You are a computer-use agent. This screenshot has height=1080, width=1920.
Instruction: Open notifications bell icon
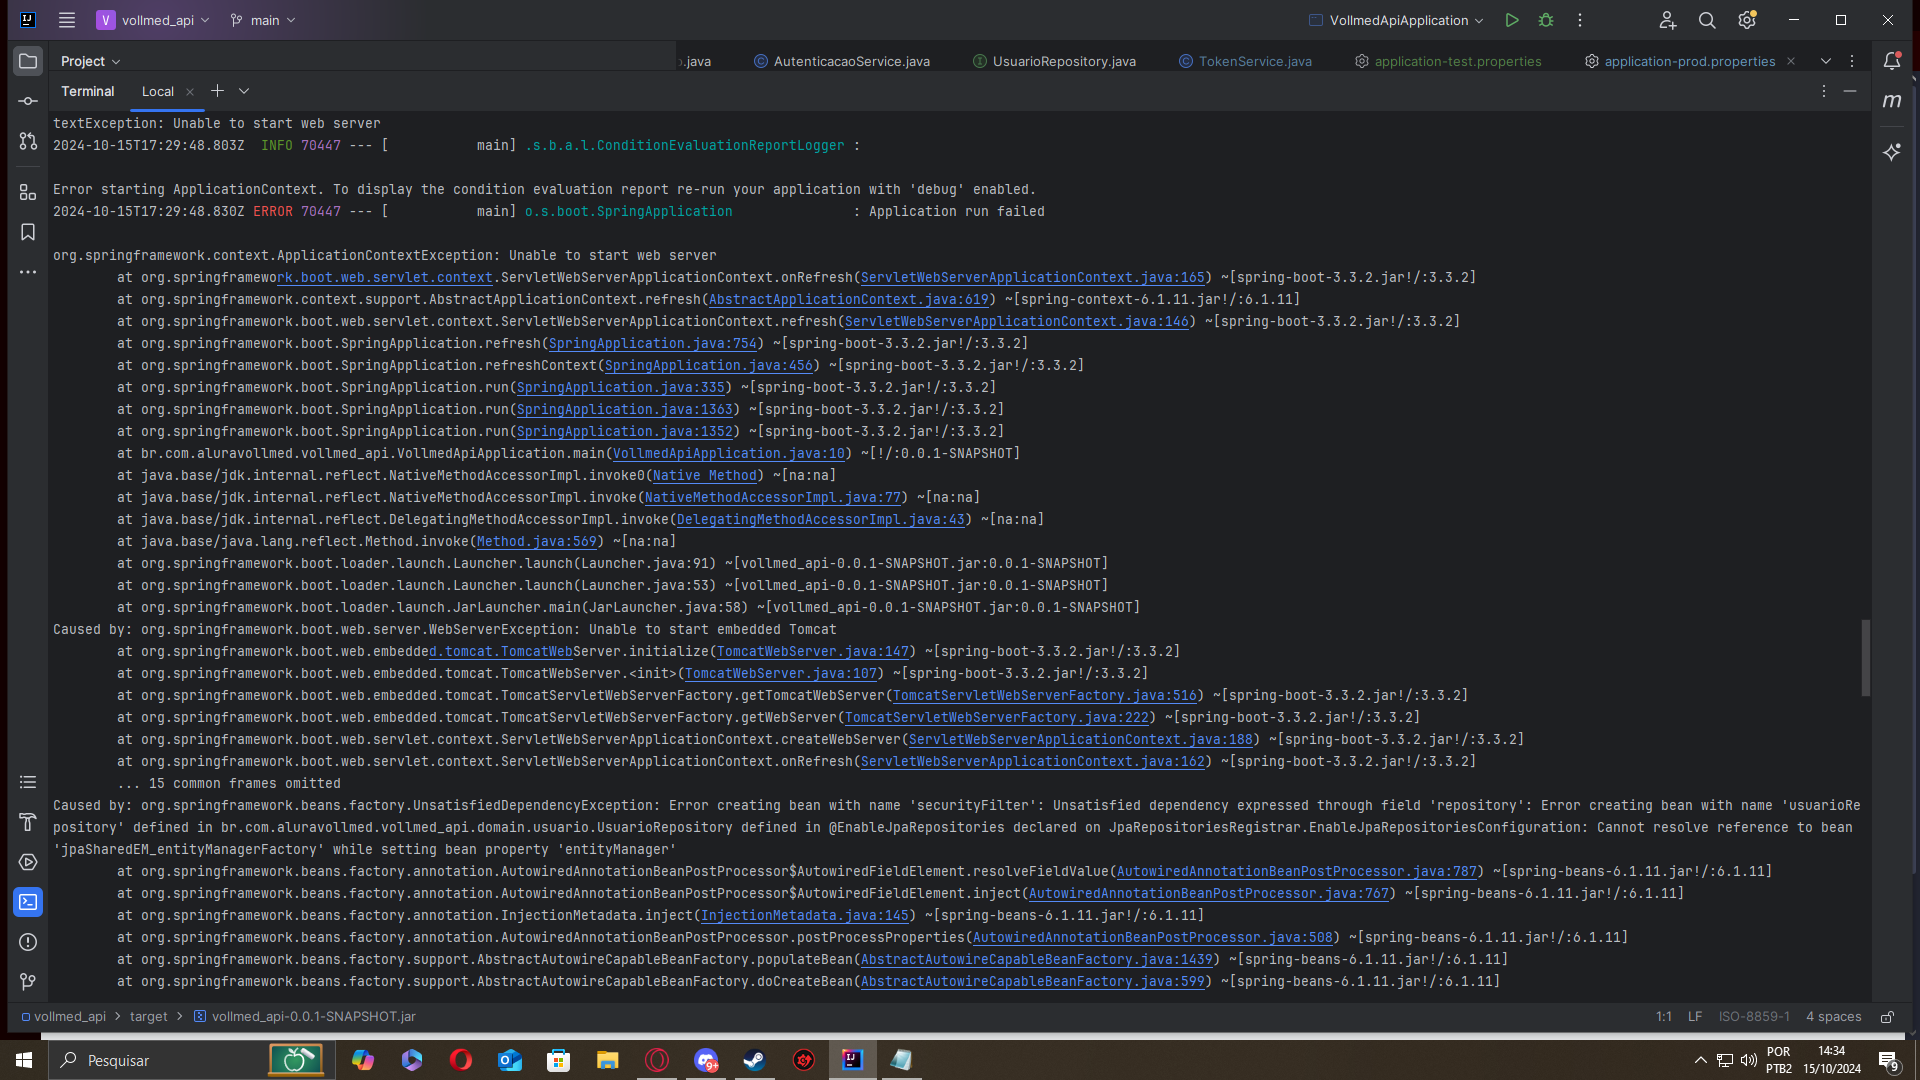pos(1892,61)
